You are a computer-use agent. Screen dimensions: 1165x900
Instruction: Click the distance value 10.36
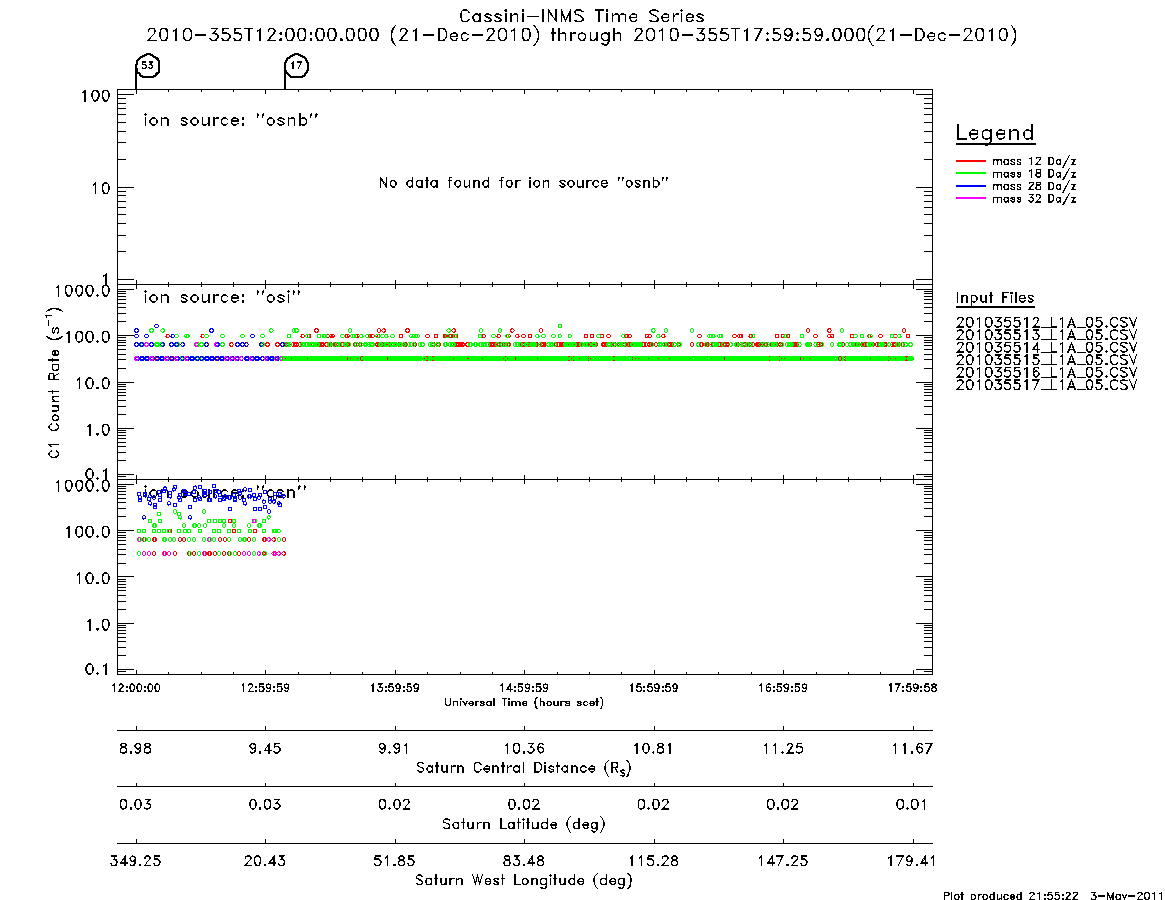(524, 748)
